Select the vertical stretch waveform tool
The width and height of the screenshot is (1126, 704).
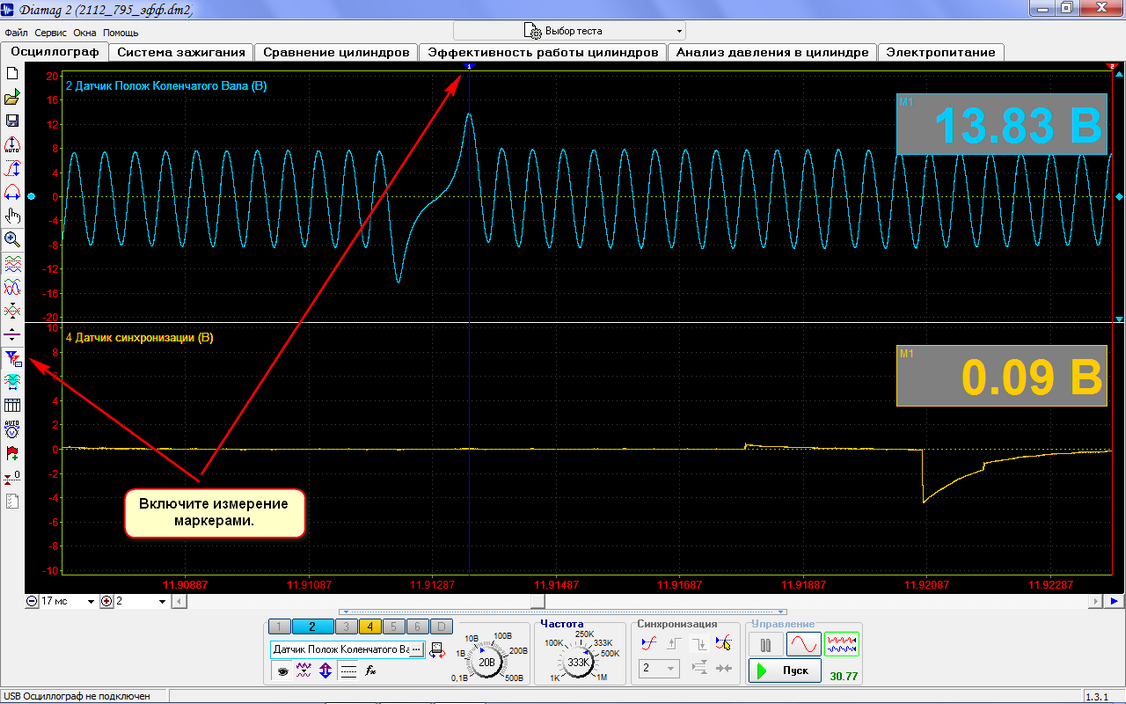coord(12,168)
